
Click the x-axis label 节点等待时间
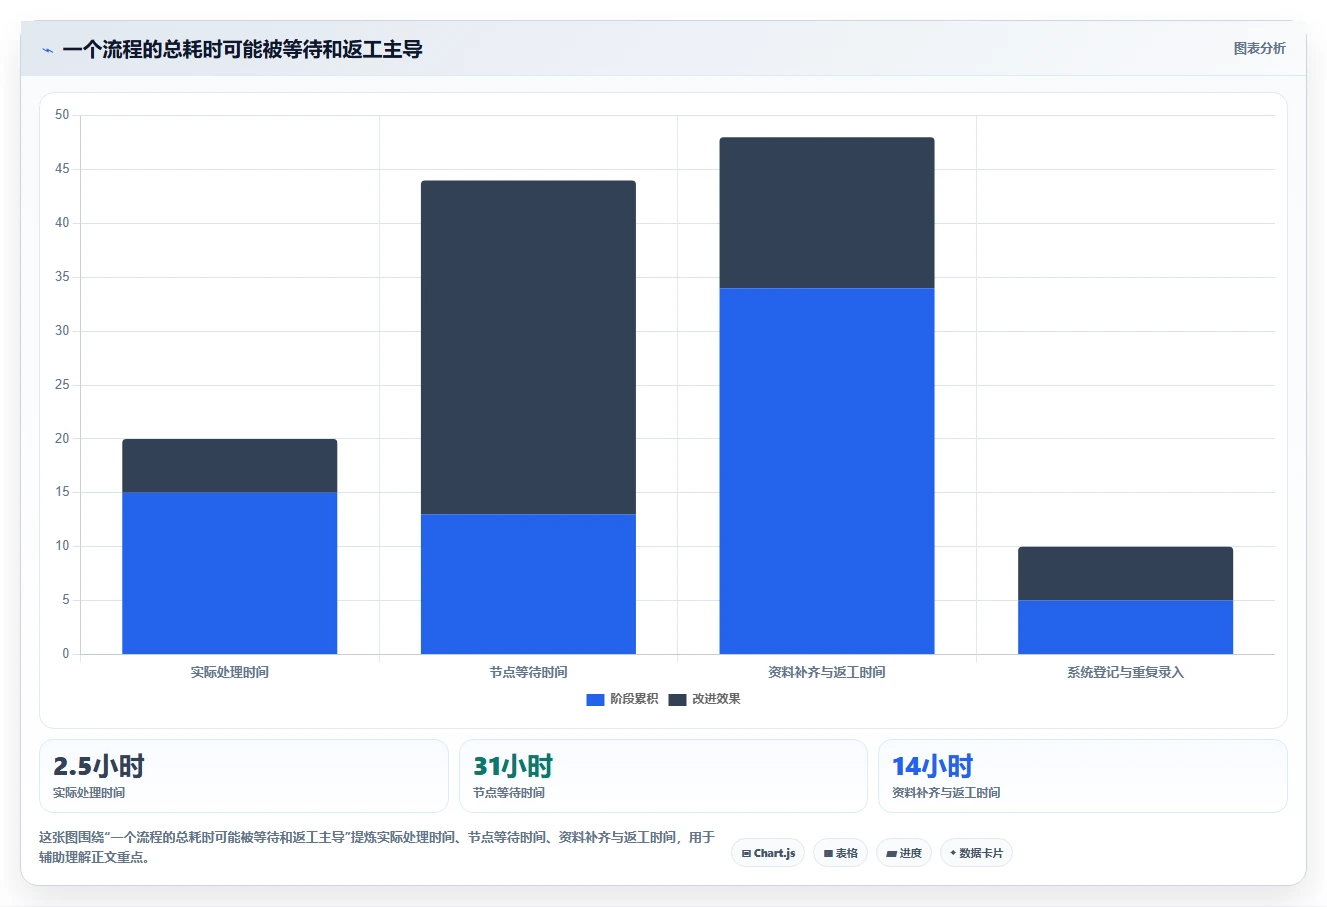coord(528,672)
